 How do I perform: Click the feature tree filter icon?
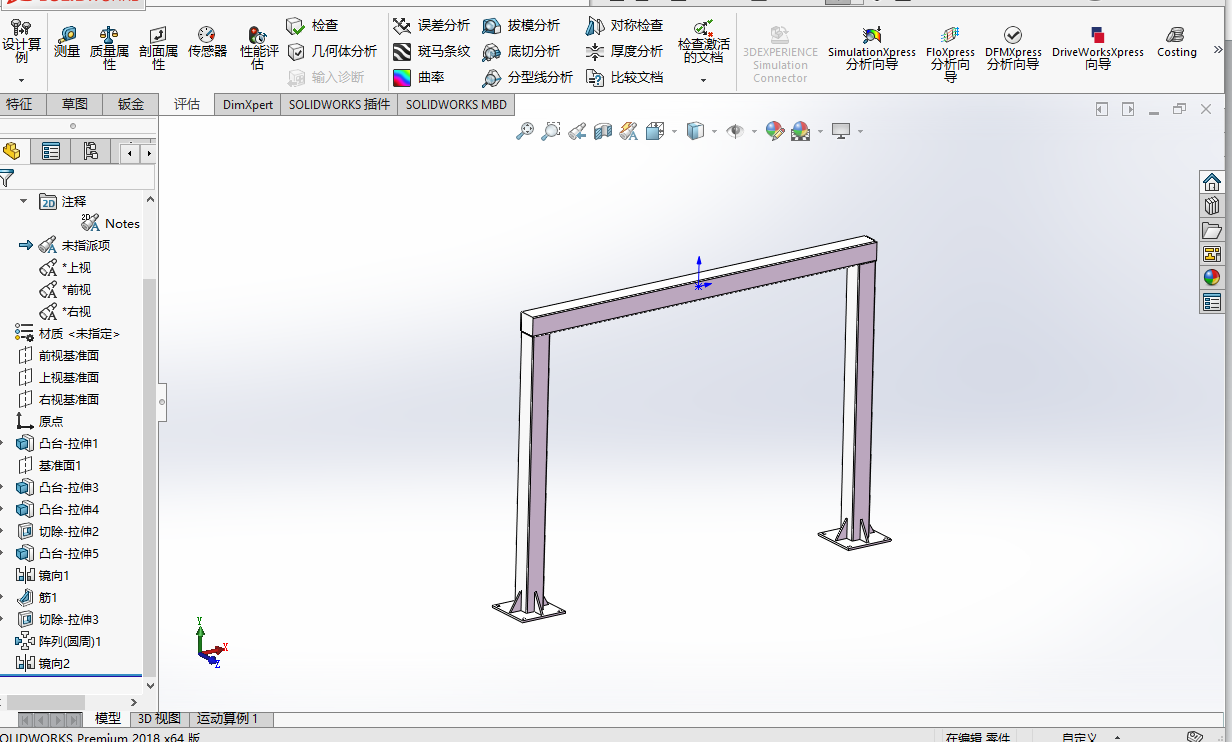7,179
